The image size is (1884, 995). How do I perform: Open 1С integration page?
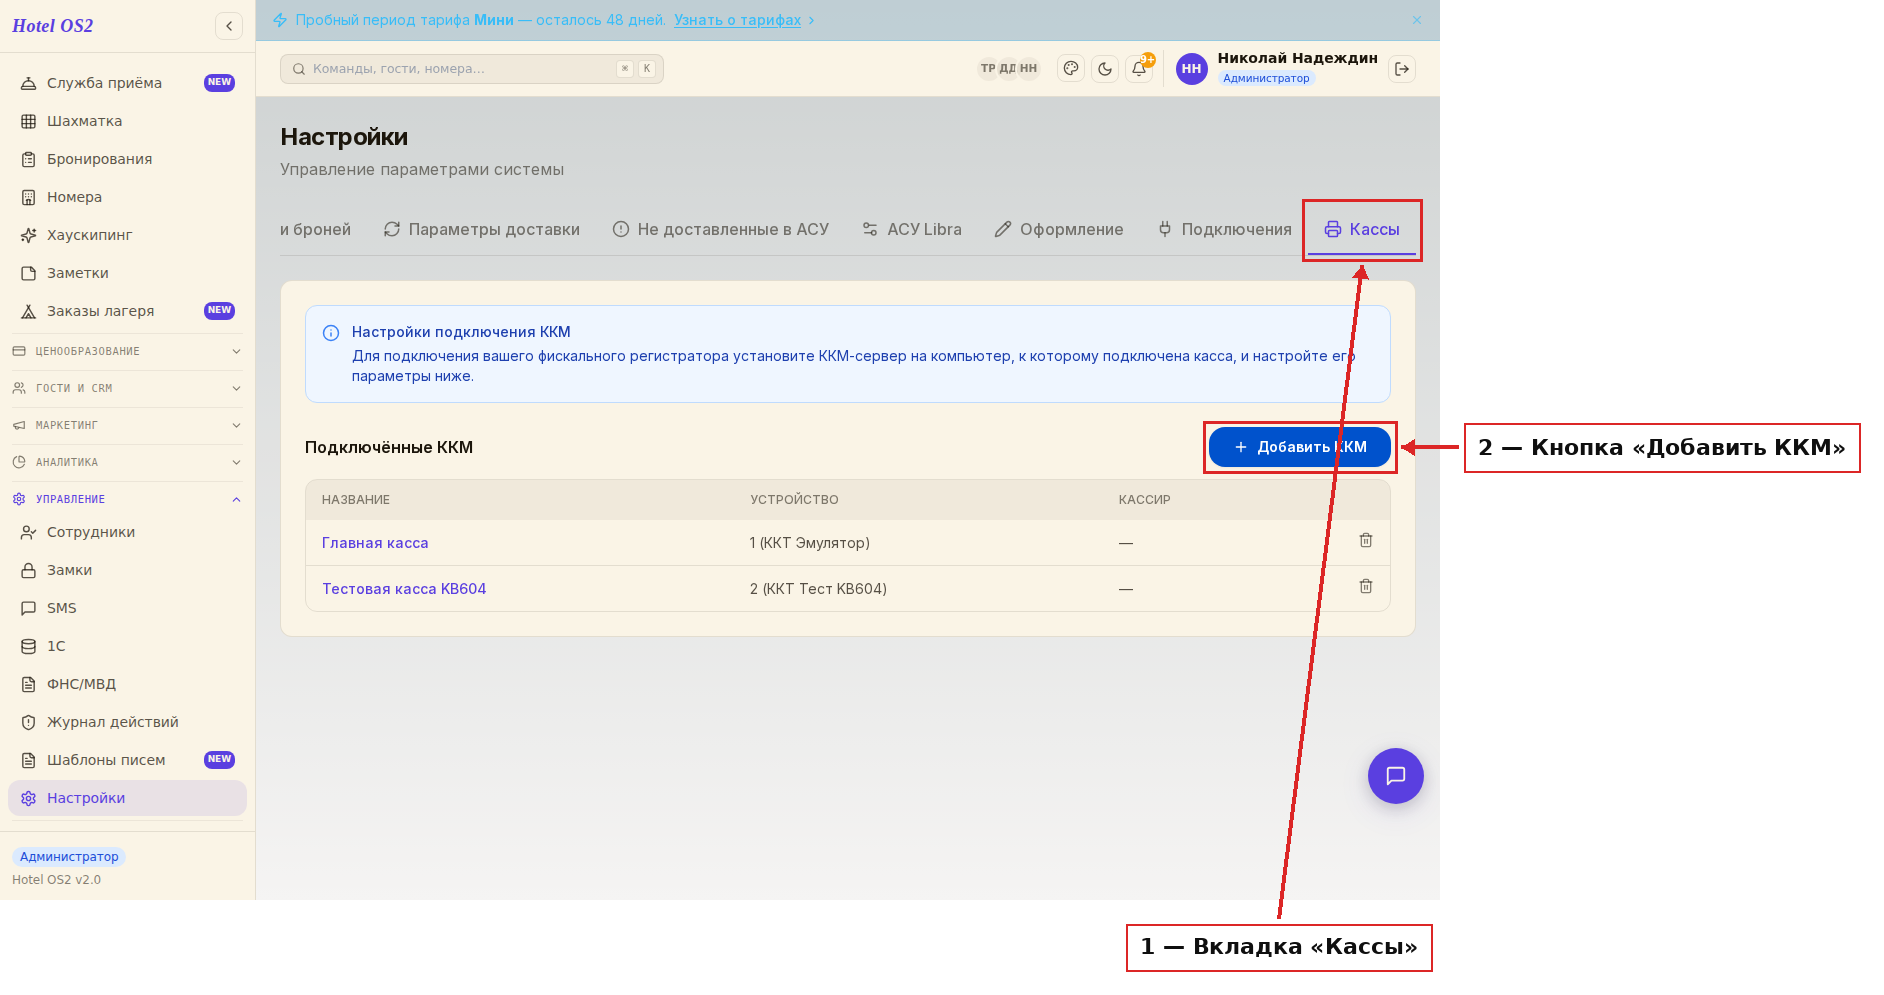coord(127,646)
